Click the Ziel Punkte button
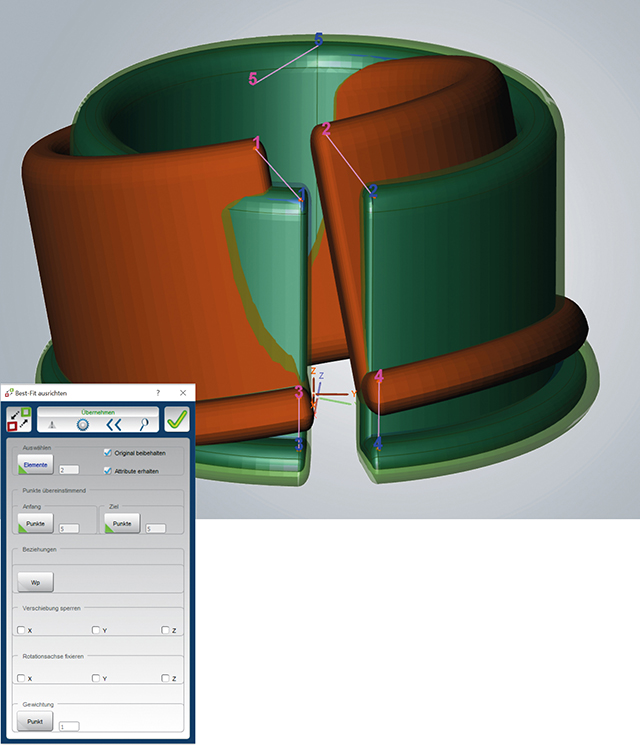640x746 pixels. [122, 523]
